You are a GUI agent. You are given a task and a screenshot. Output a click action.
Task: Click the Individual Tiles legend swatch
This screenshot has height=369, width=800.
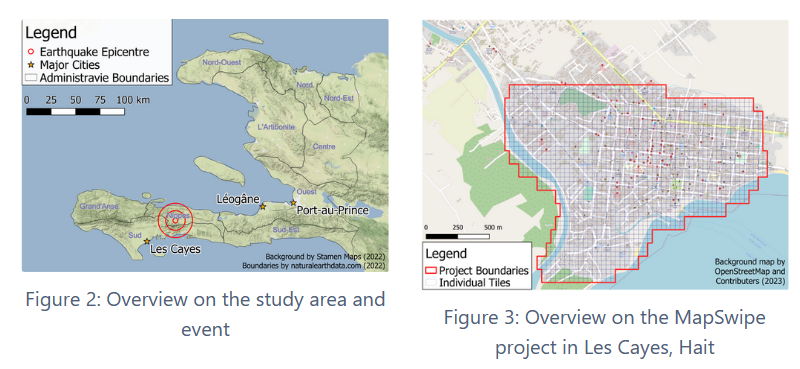click(432, 282)
